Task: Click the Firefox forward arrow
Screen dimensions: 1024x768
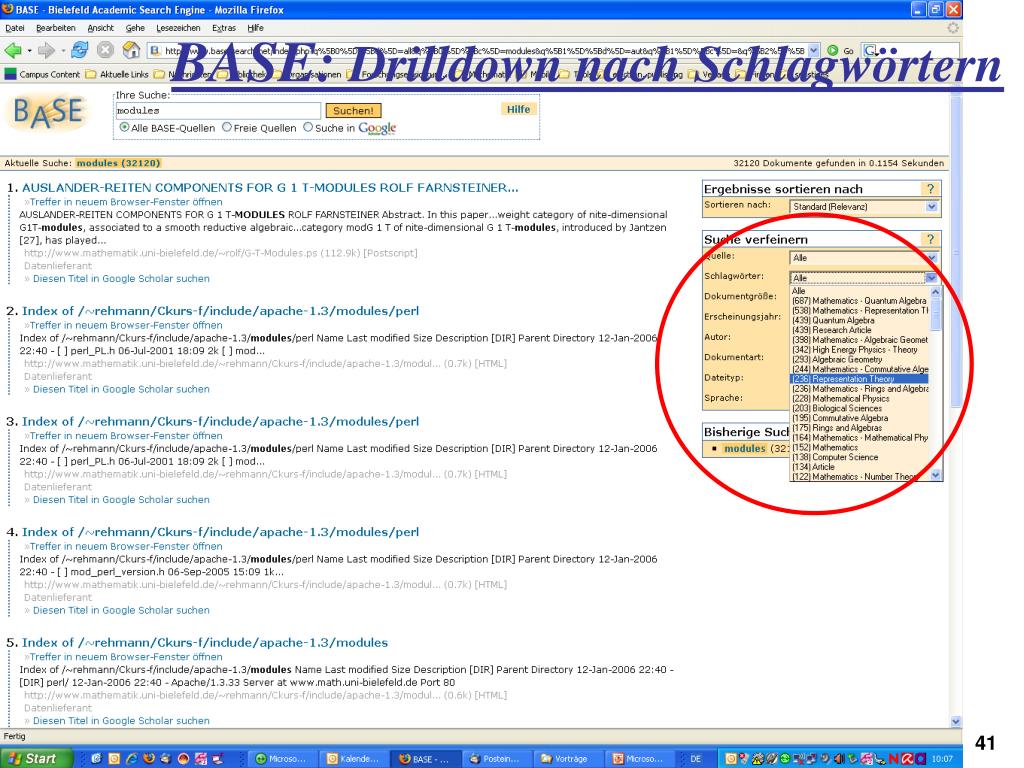Action: pyautogui.click(x=46, y=50)
